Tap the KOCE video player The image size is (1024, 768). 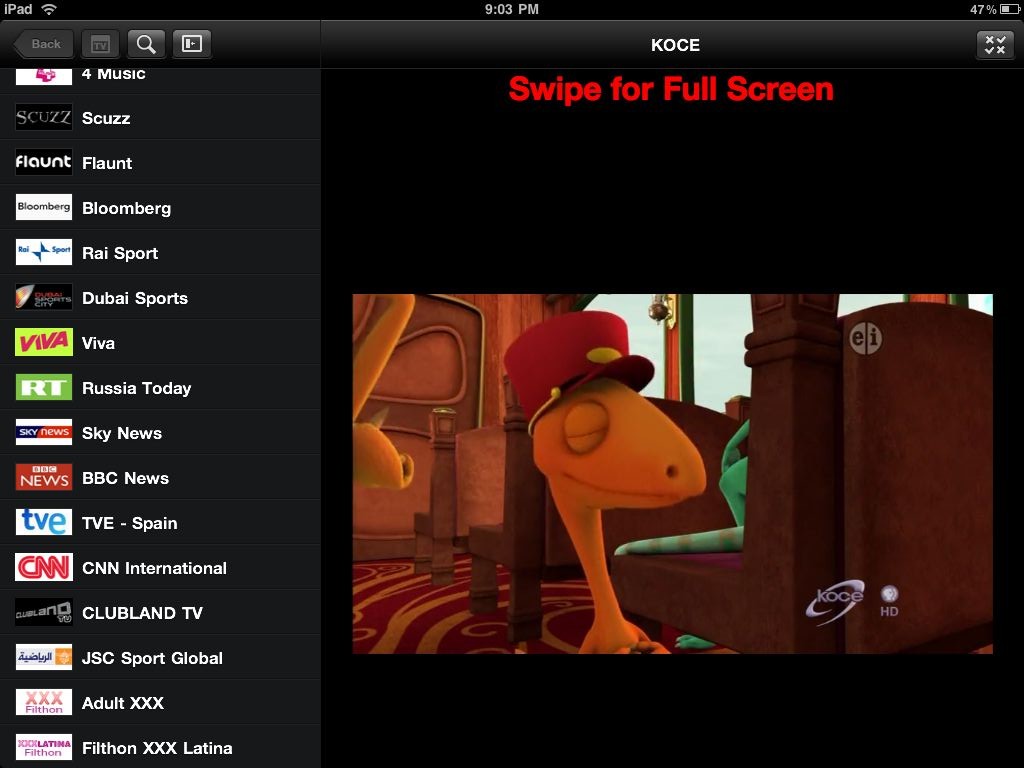coord(673,473)
